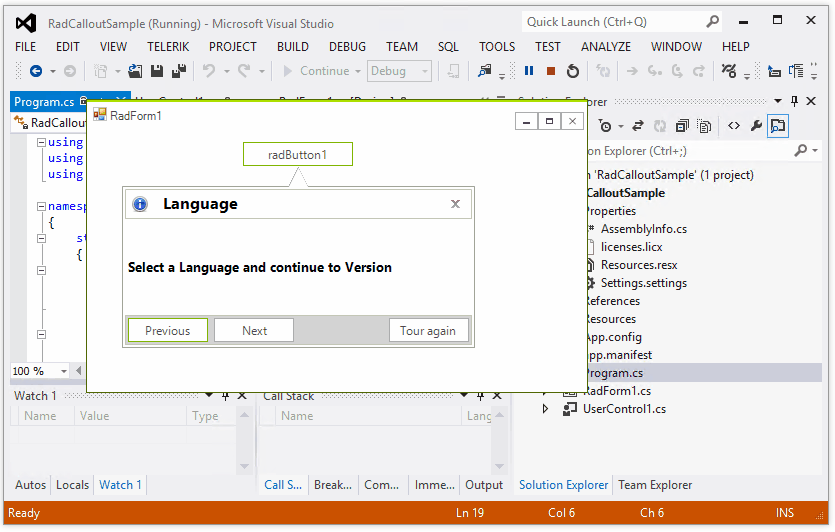Click the Continue debugging button
Image resolution: width=835 pixels, height=532 pixels.
(316, 71)
